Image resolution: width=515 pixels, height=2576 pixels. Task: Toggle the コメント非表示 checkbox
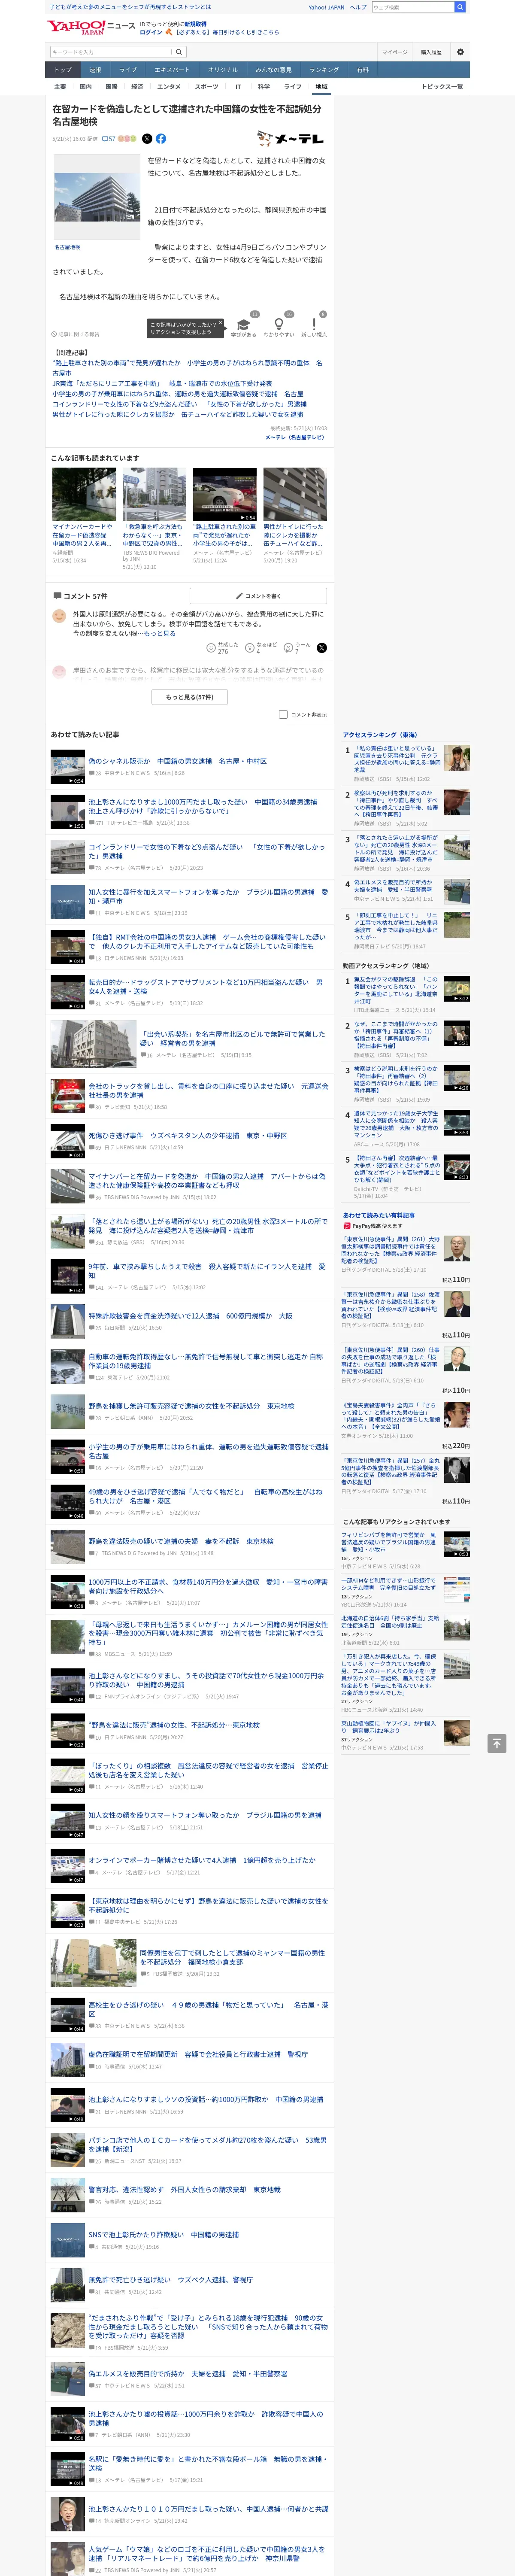283,714
